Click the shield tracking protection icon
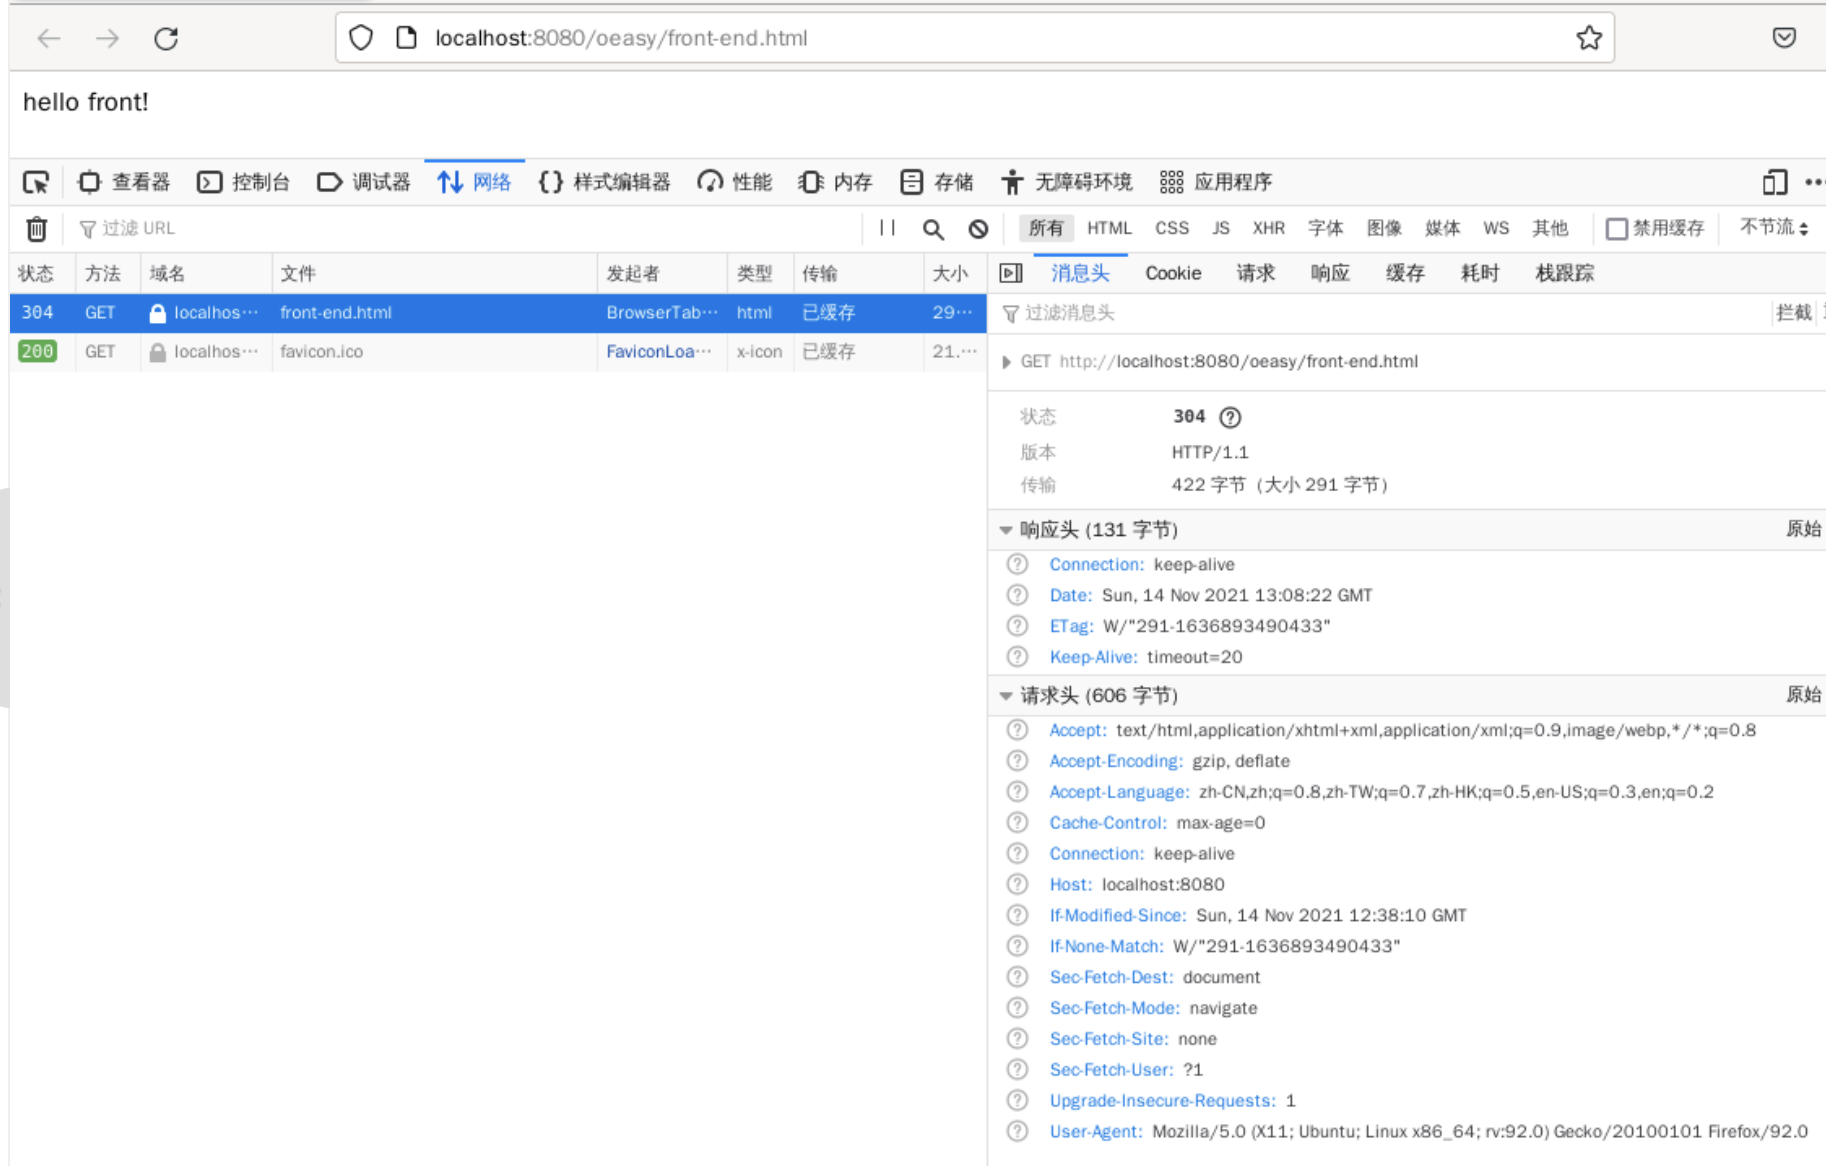The height and width of the screenshot is (1166, 1826). 361,38
